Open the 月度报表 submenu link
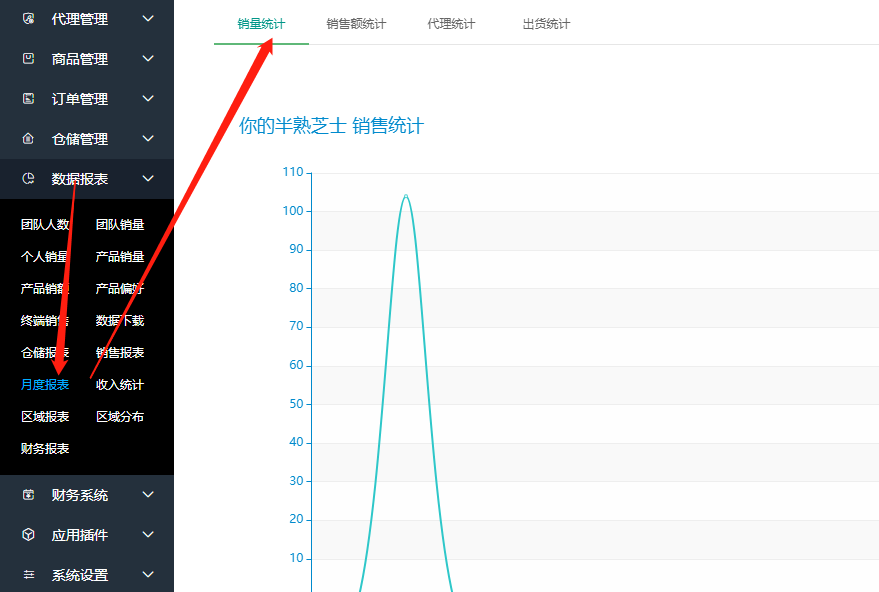 45,385
